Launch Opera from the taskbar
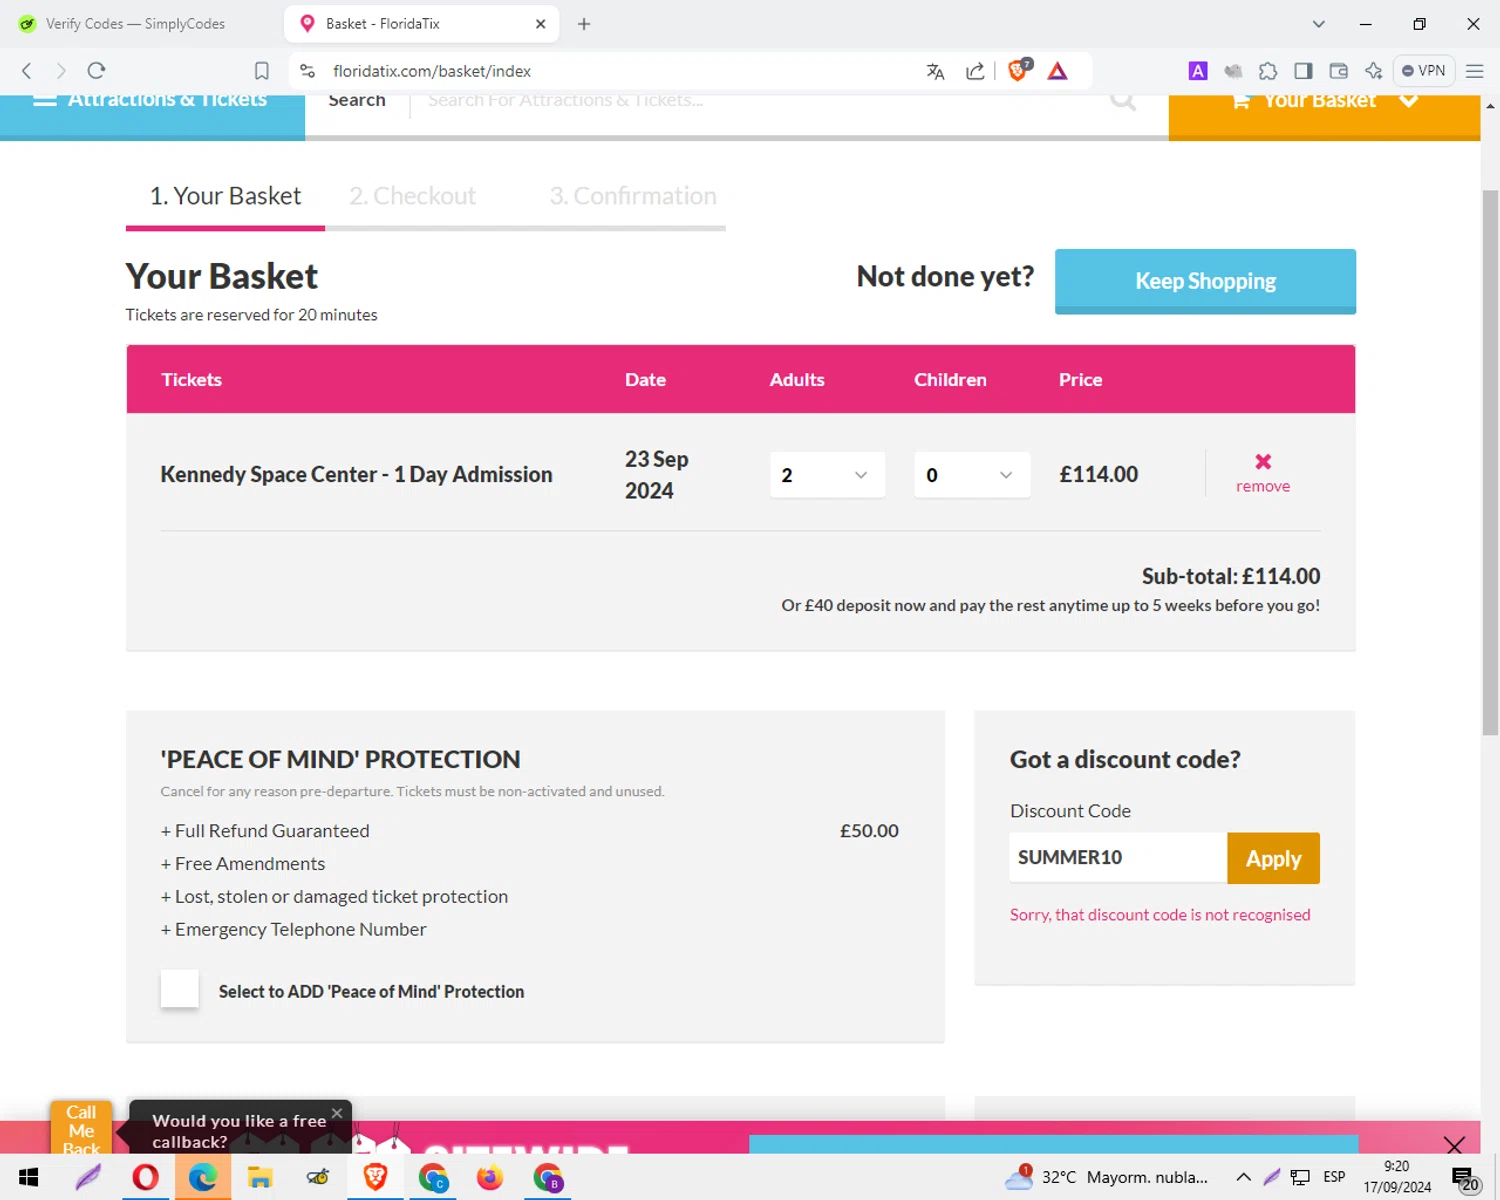Screen dimensions: 1500x1200 click(x=145, y=1178)
